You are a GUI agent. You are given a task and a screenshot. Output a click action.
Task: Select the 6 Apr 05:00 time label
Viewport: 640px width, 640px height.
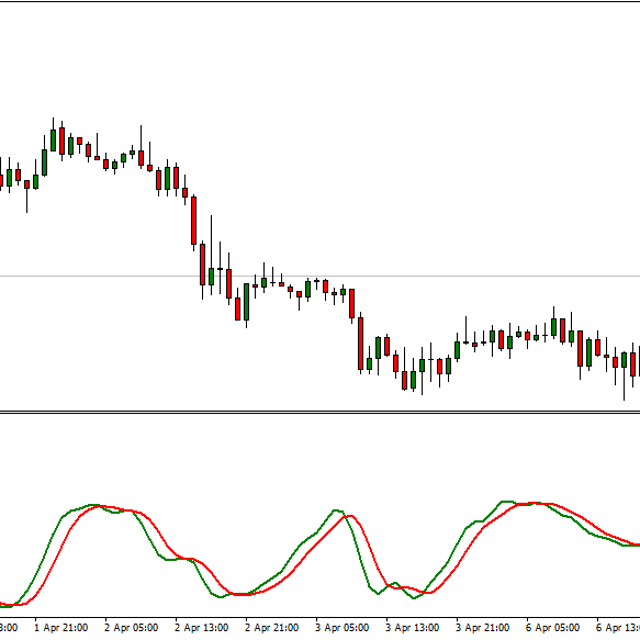click(x=554, y=628)
